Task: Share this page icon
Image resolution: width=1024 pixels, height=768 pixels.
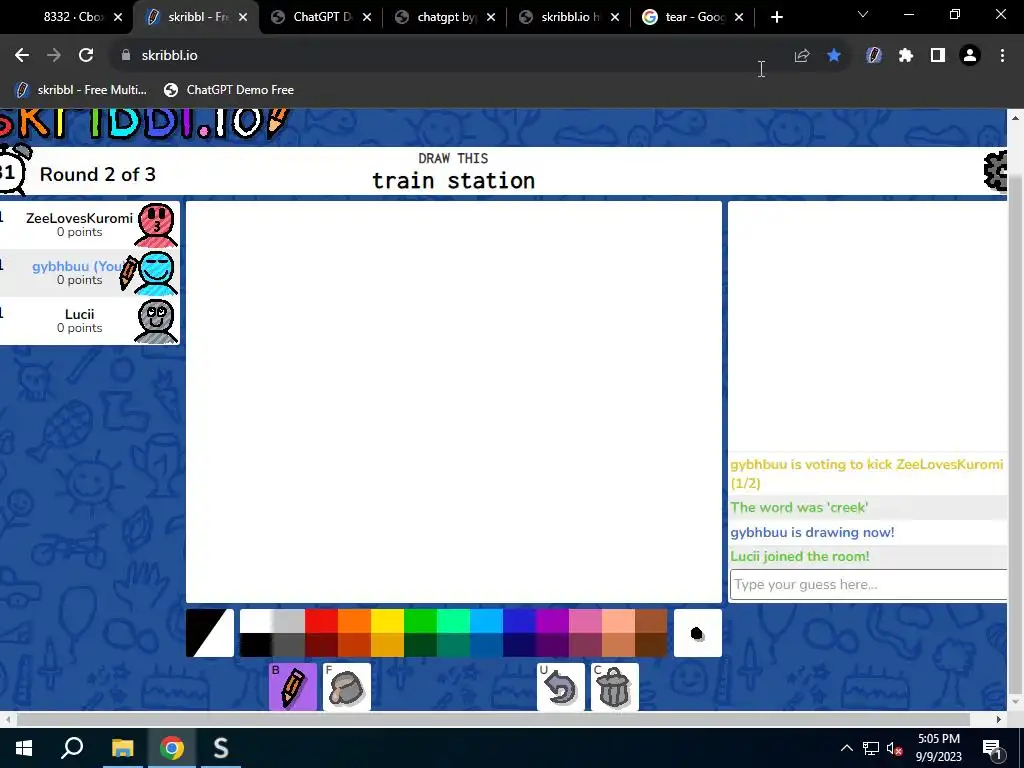Action: coord(802,56)
